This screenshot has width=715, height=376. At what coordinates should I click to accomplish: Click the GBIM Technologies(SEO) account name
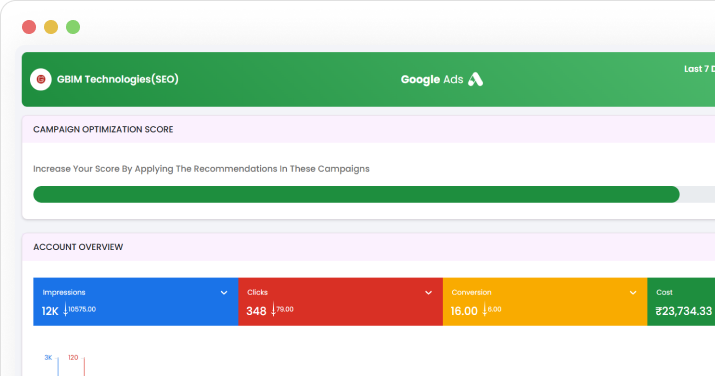click(118, 79)
